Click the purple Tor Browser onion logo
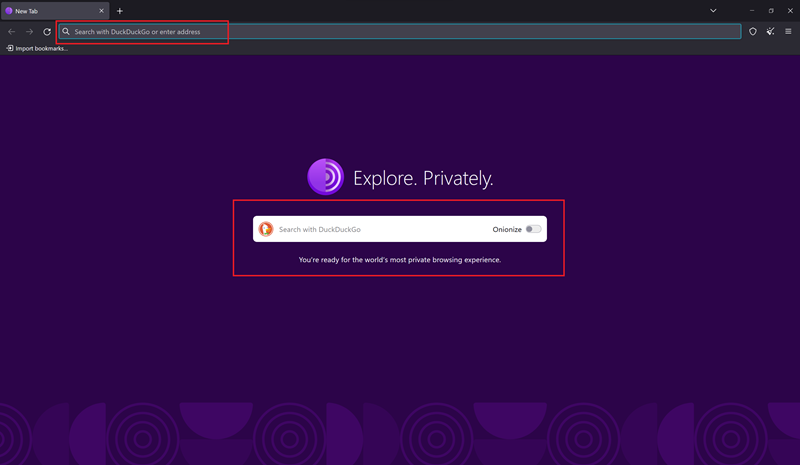800x465 pixels. [325, 177]
